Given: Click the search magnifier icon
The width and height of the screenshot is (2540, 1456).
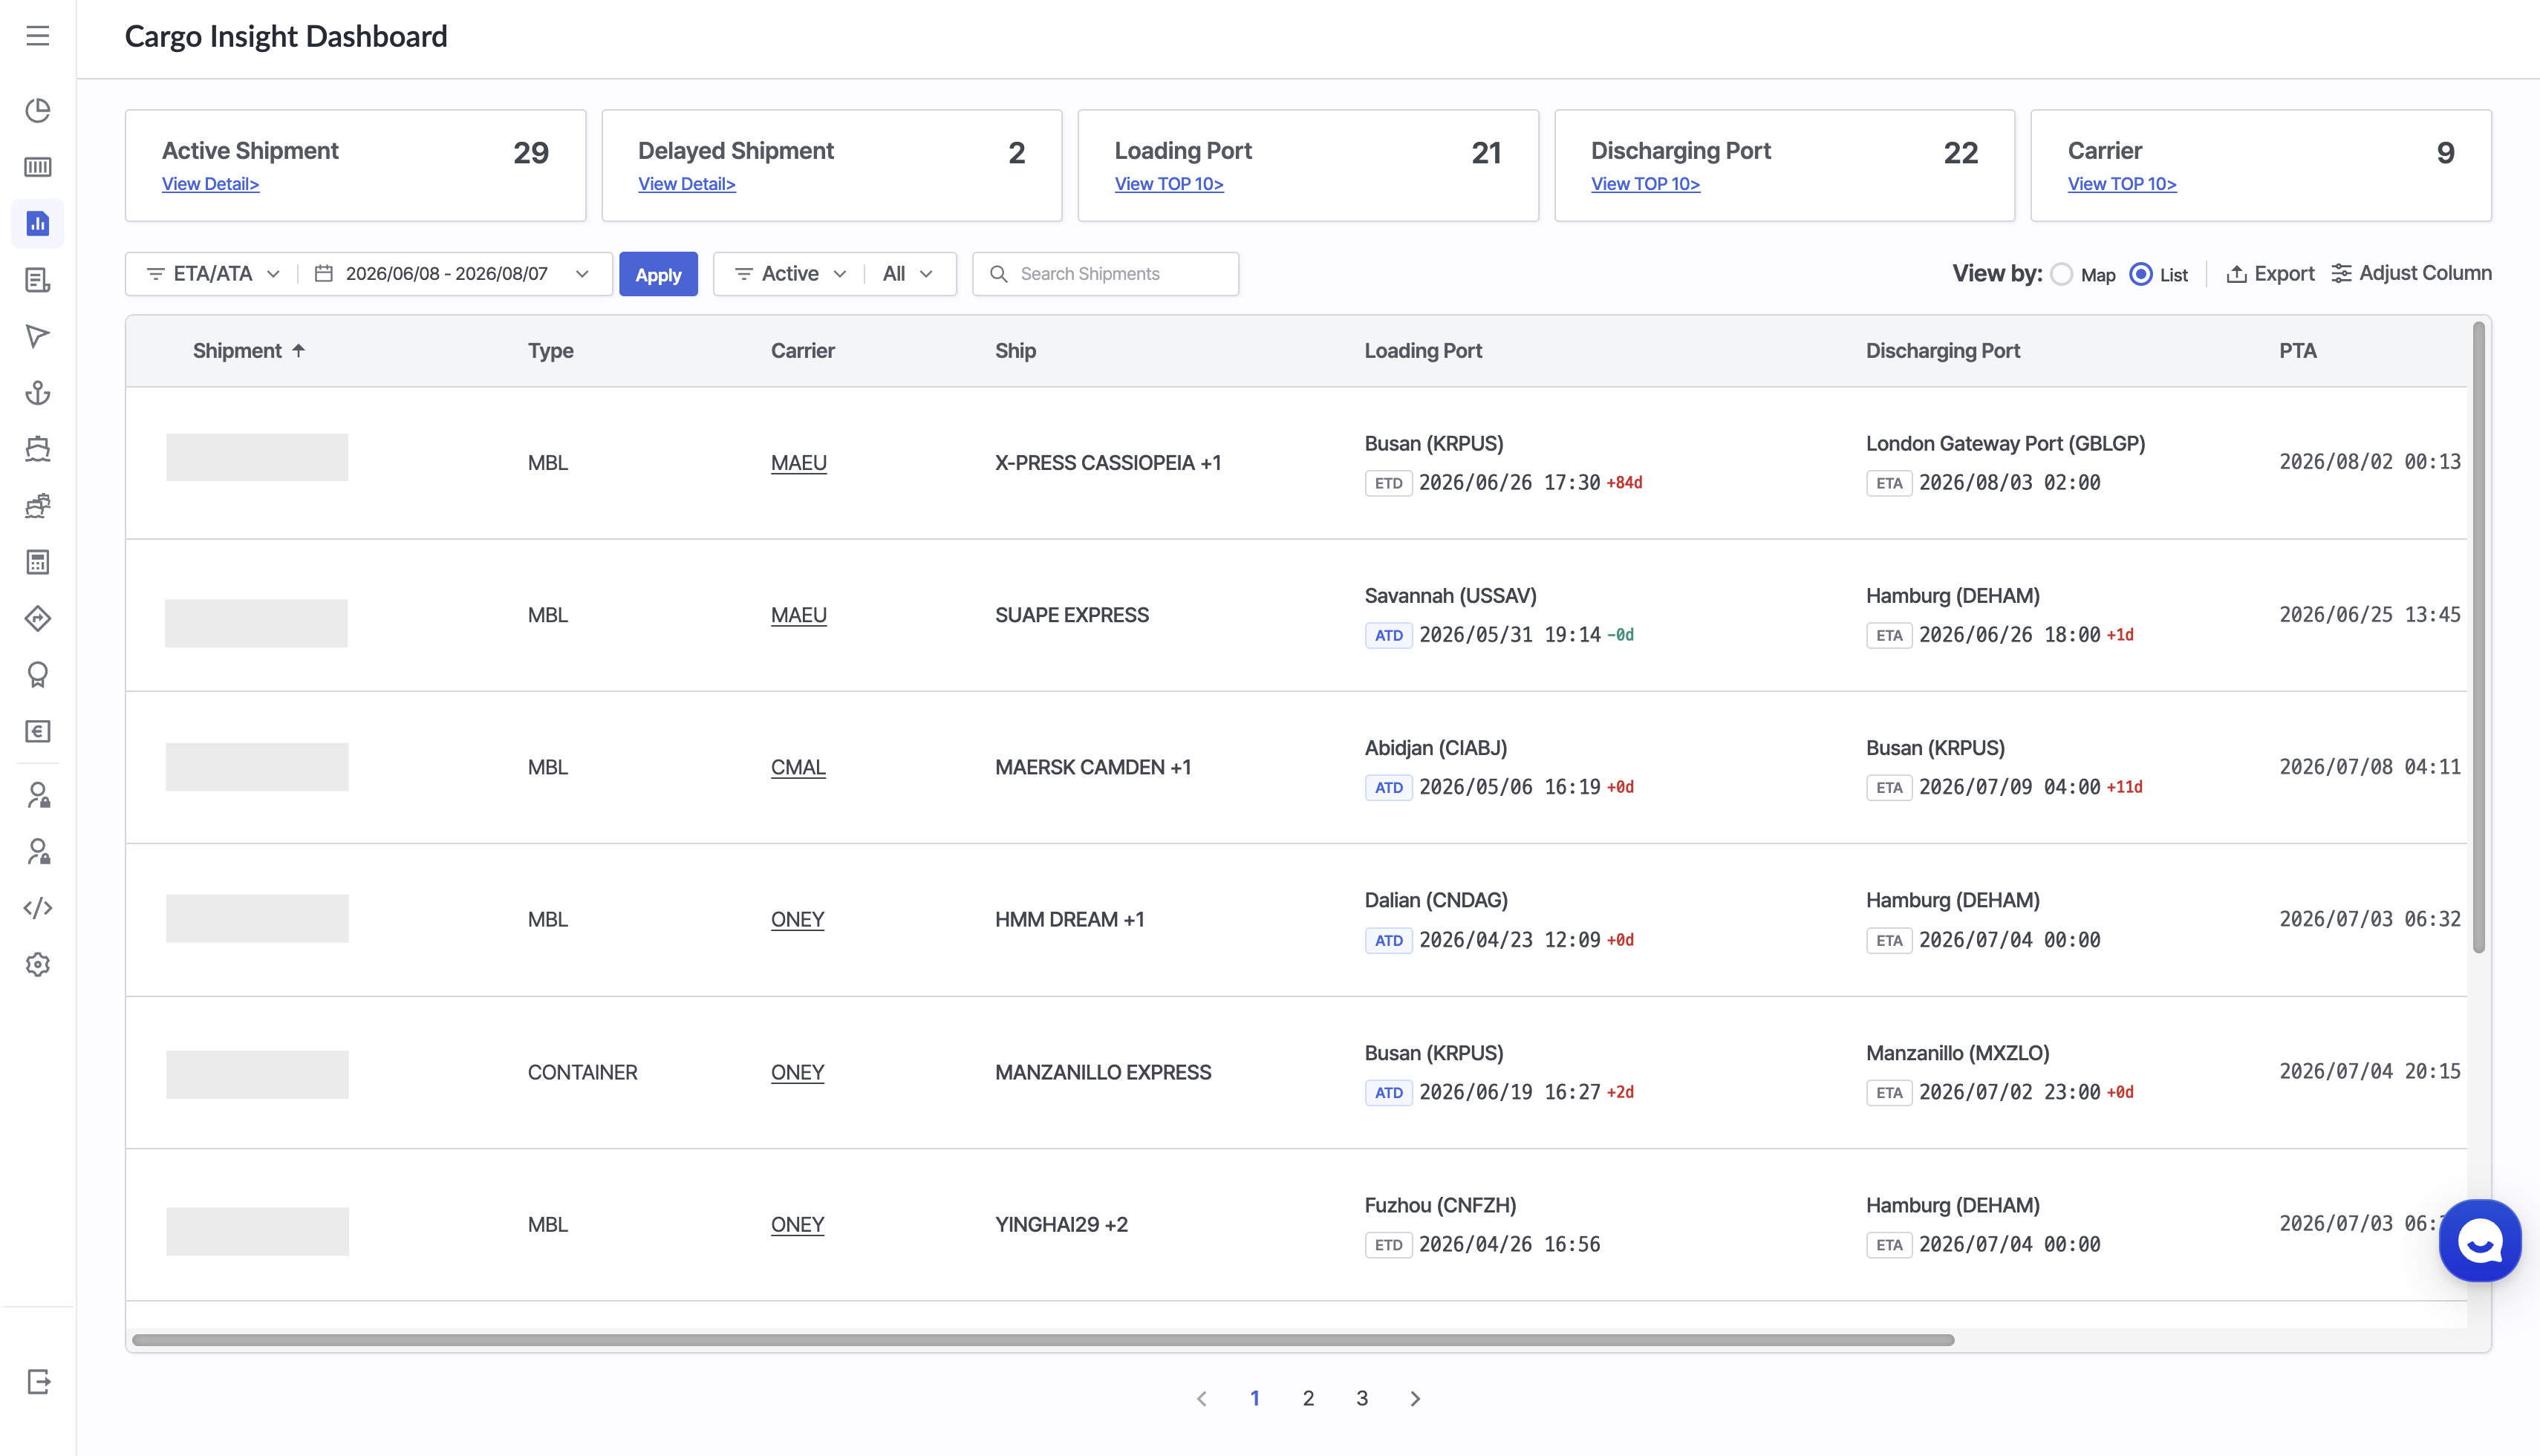Looking at the screenshot, I should 998,274.
